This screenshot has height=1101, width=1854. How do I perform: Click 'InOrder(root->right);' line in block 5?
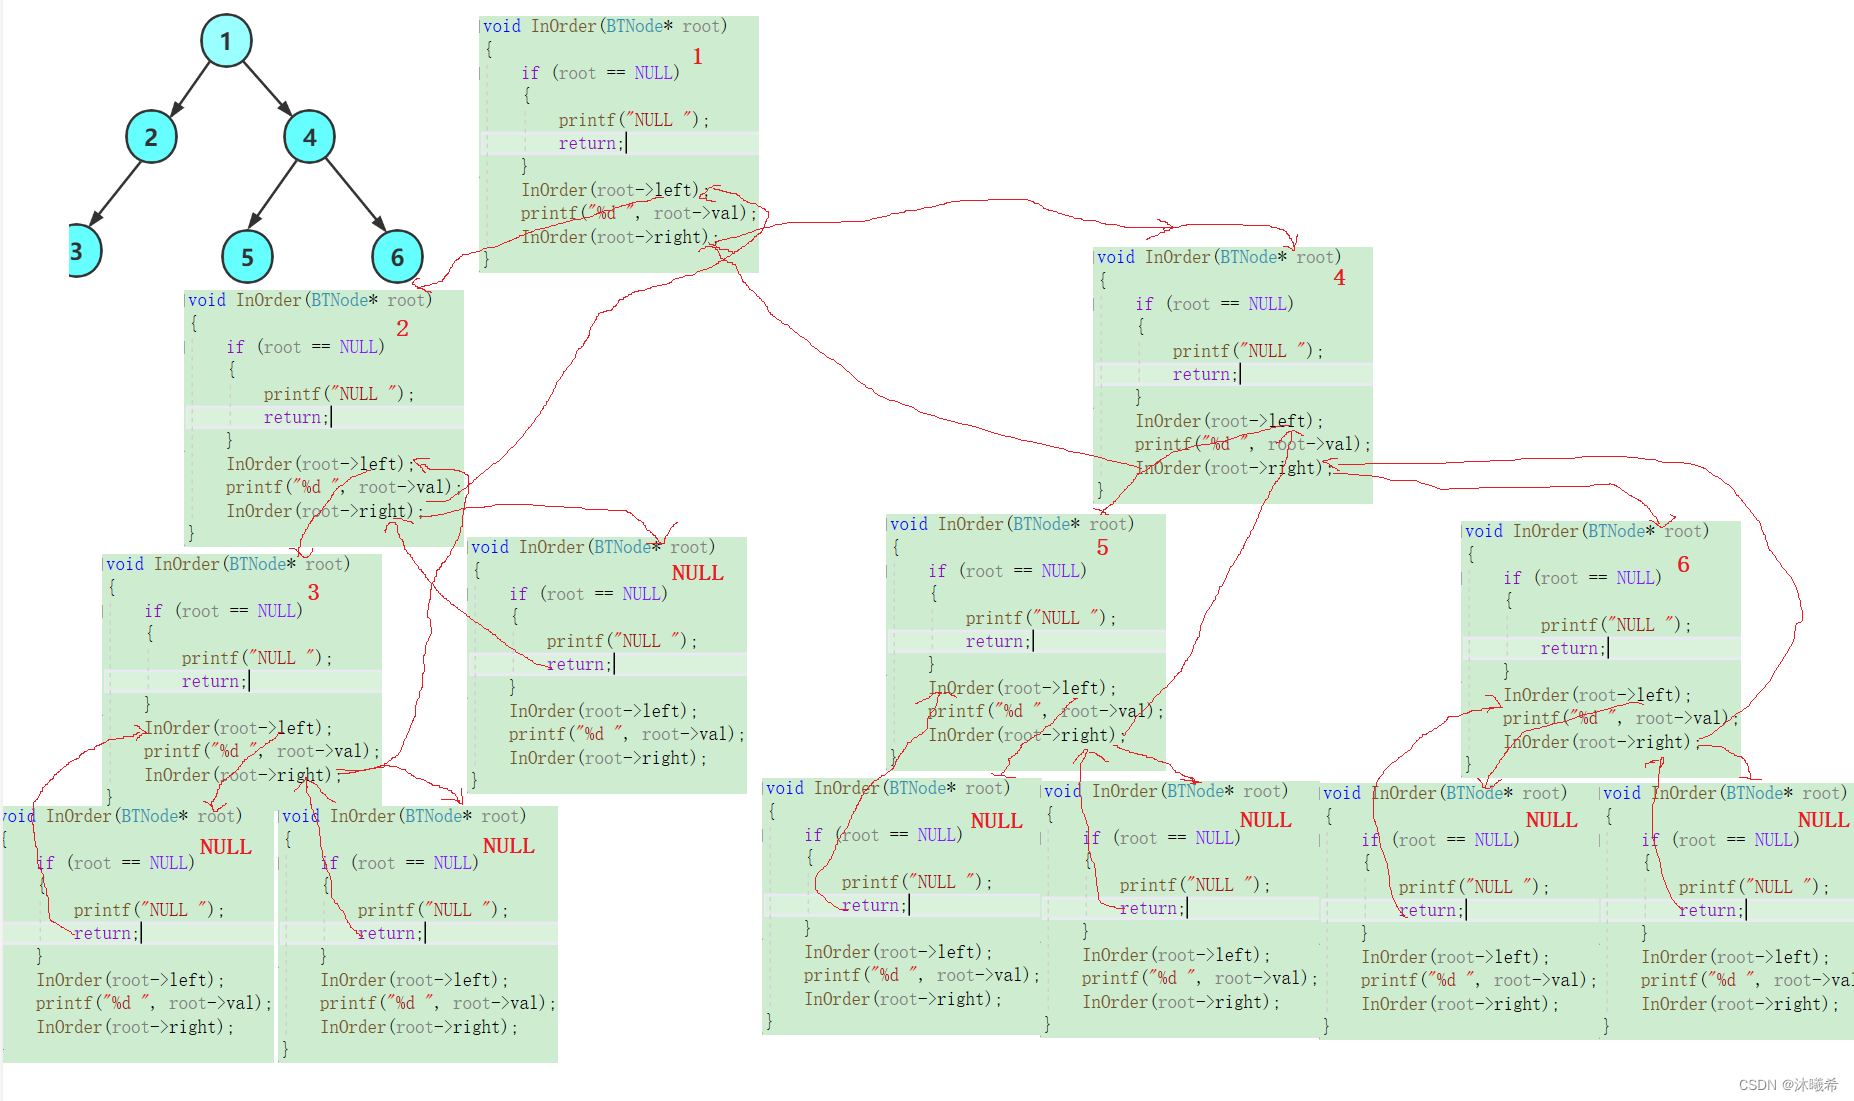click(1026, 735)
